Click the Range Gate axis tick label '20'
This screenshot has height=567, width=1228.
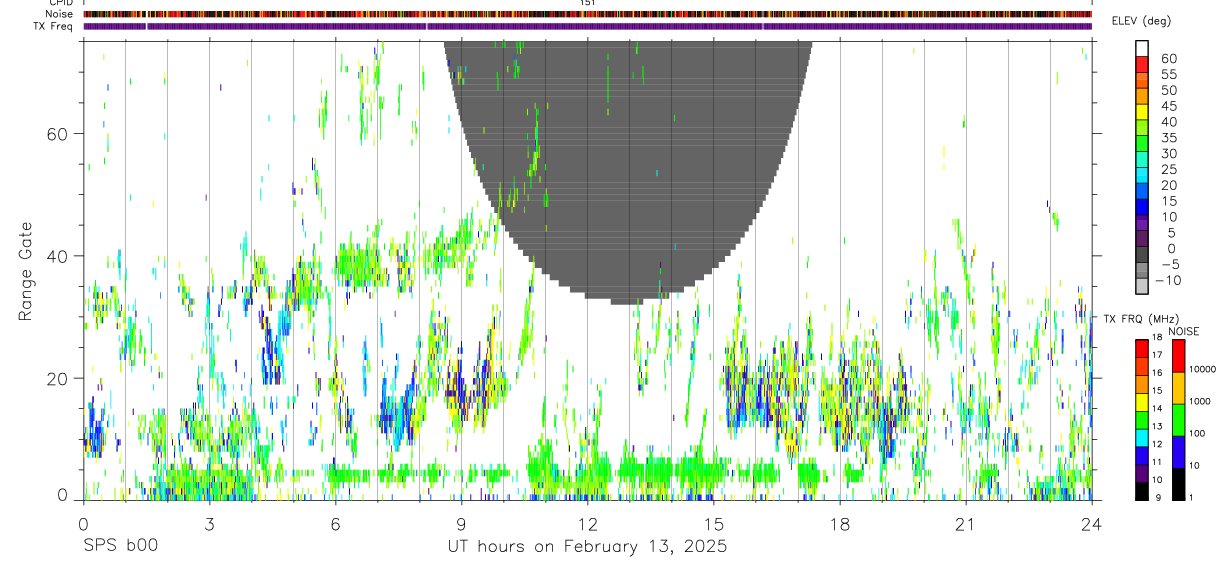(x=57, y=378)
